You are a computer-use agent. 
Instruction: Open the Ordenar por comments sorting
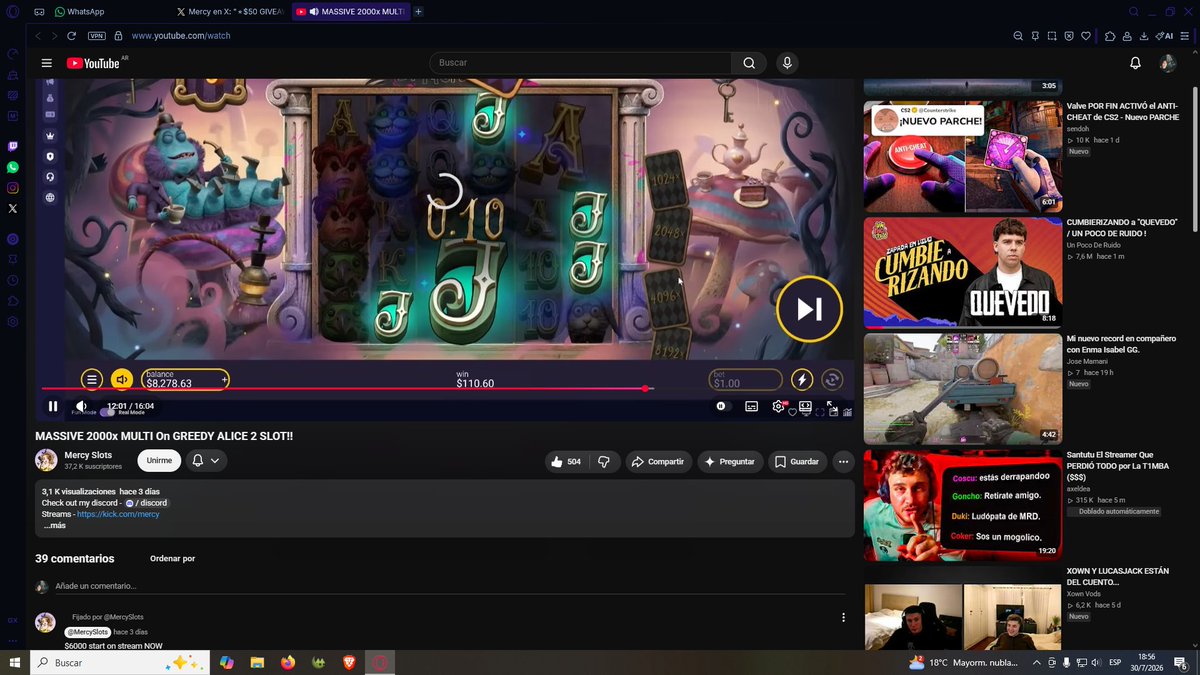pos(172,558)
